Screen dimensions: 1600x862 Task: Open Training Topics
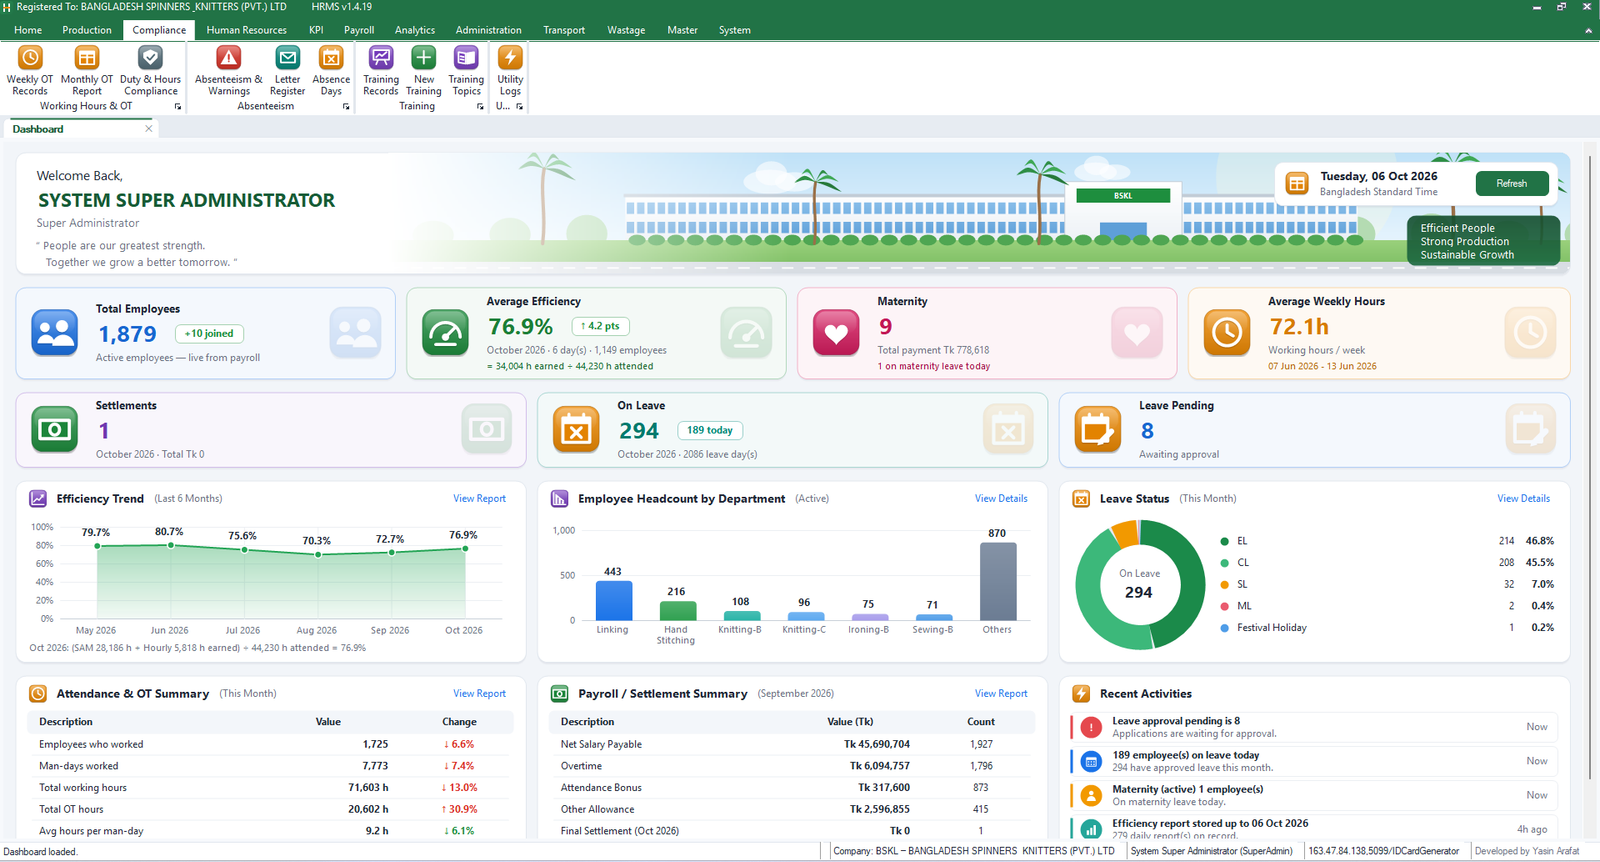(x=466, y=71)
